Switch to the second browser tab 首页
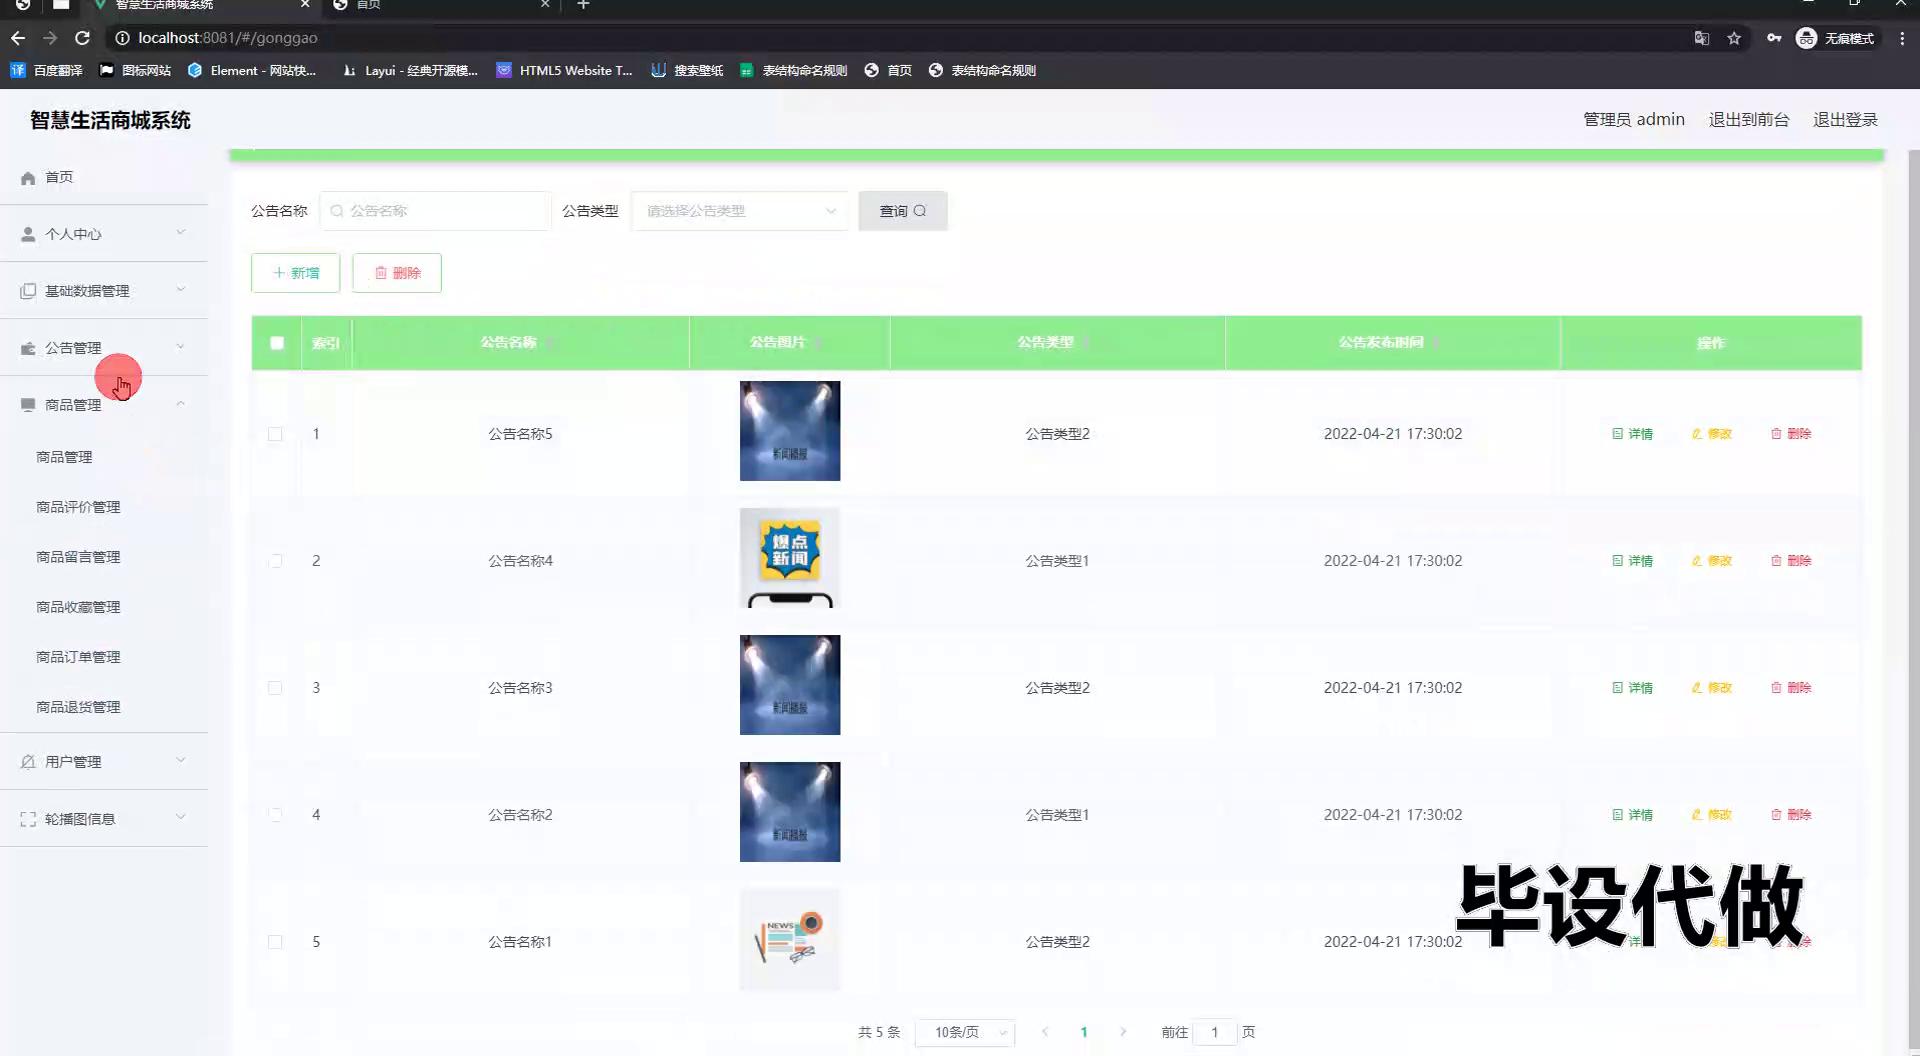 click(440, 5)
